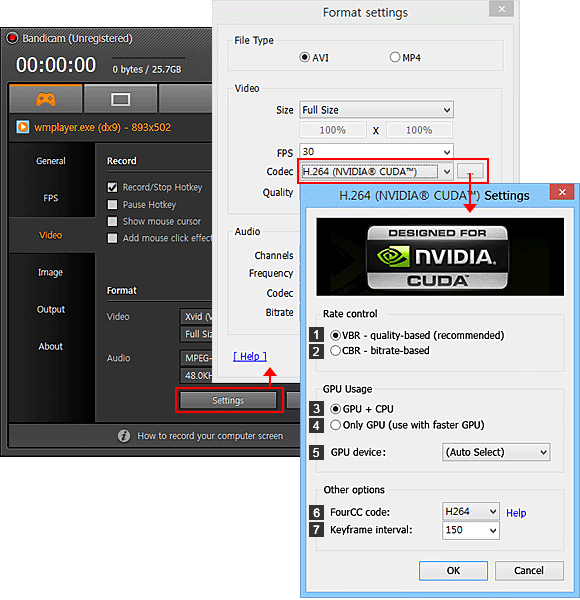Open the FPS section in Bandicam sidebar
580x600 pixels.
coord(51,198)
